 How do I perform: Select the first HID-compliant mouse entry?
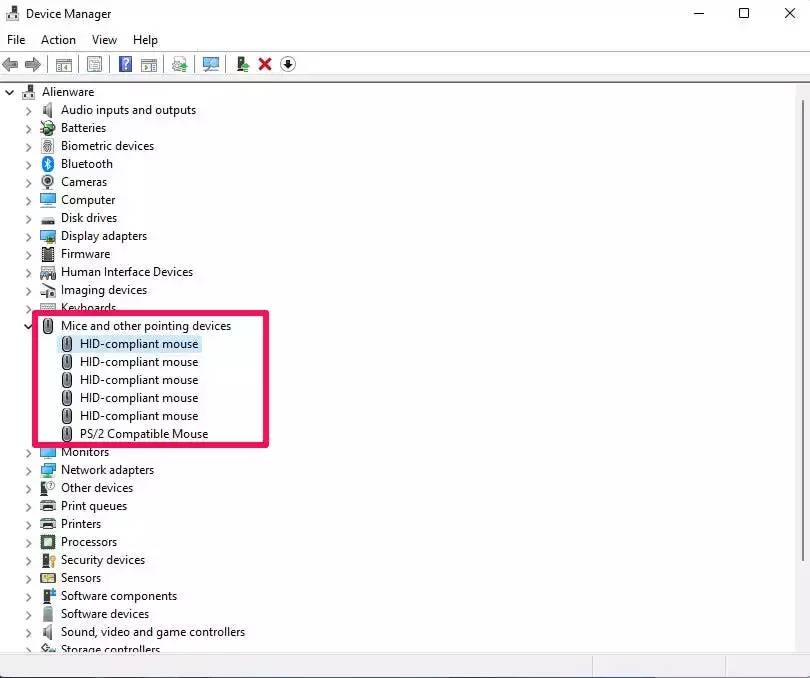[138, 344]
